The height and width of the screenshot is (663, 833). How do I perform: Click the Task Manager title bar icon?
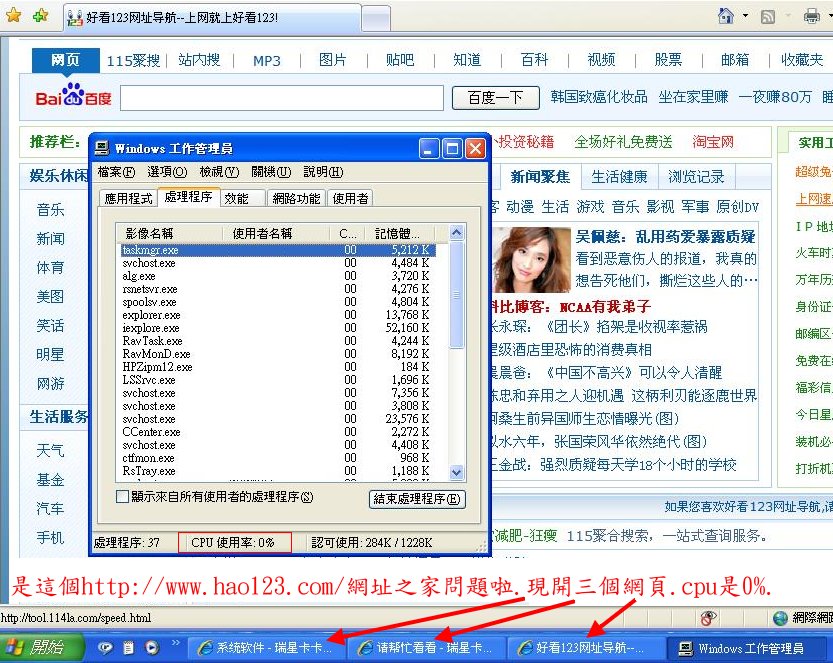click(x=101, y=148)
